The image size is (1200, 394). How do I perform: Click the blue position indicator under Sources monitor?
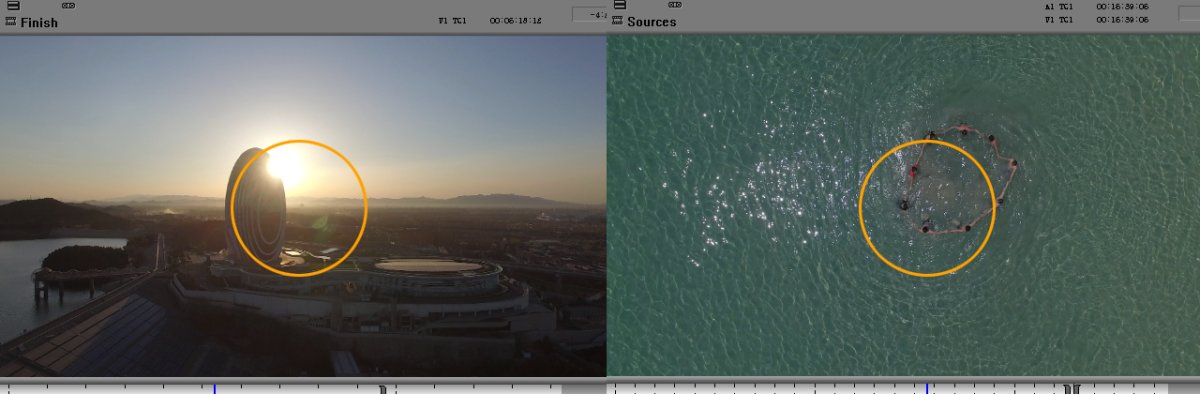tap(926, 388)
